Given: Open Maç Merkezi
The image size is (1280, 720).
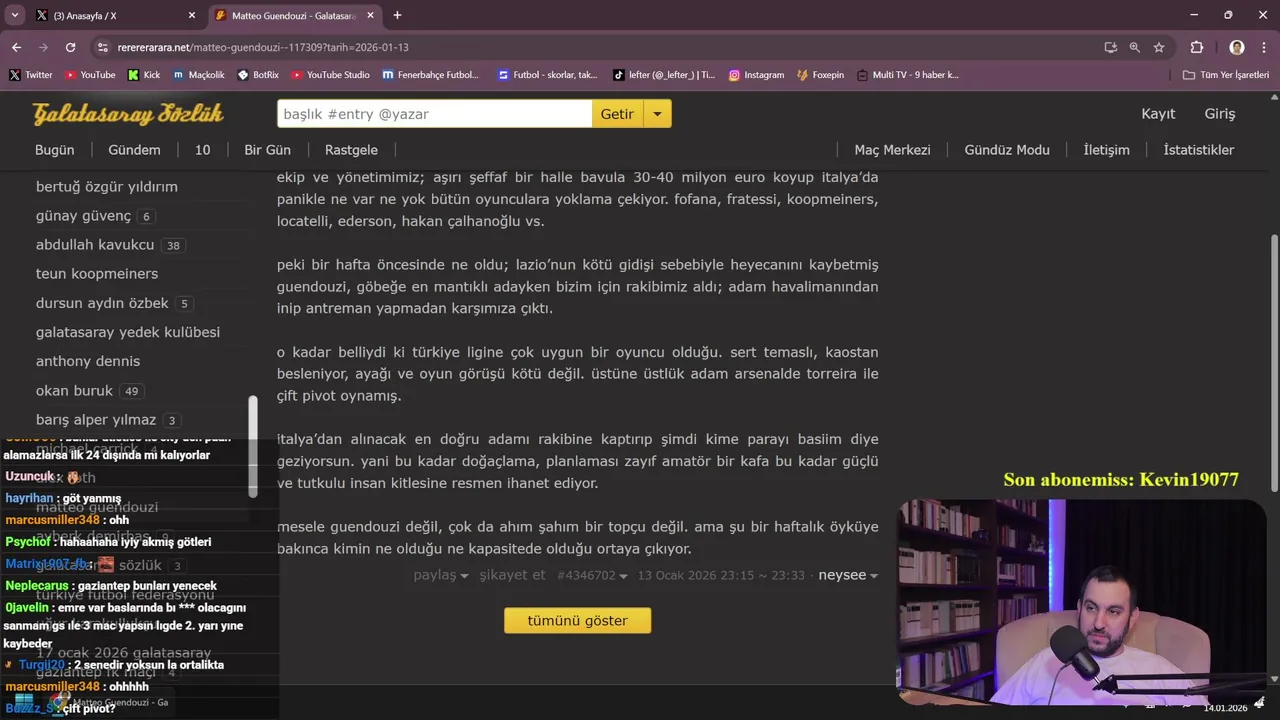Looking at the screenshot, I should pyautogui.click(x=892, y=150).
